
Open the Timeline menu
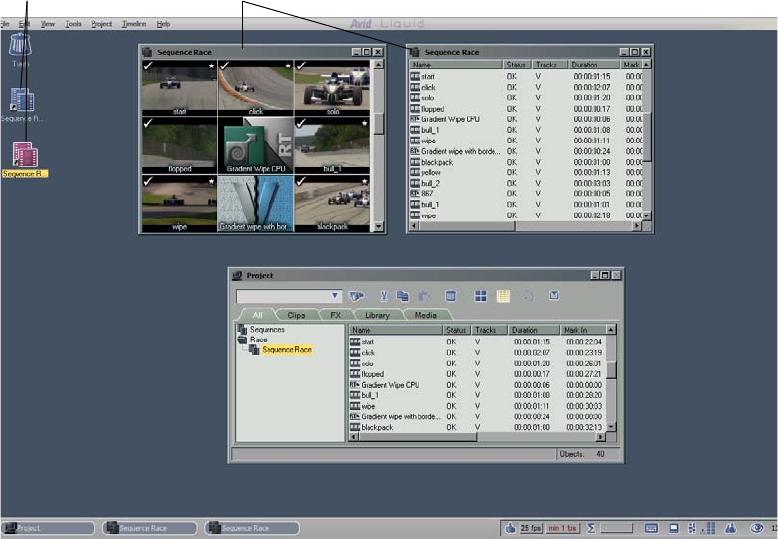point(134,23)
